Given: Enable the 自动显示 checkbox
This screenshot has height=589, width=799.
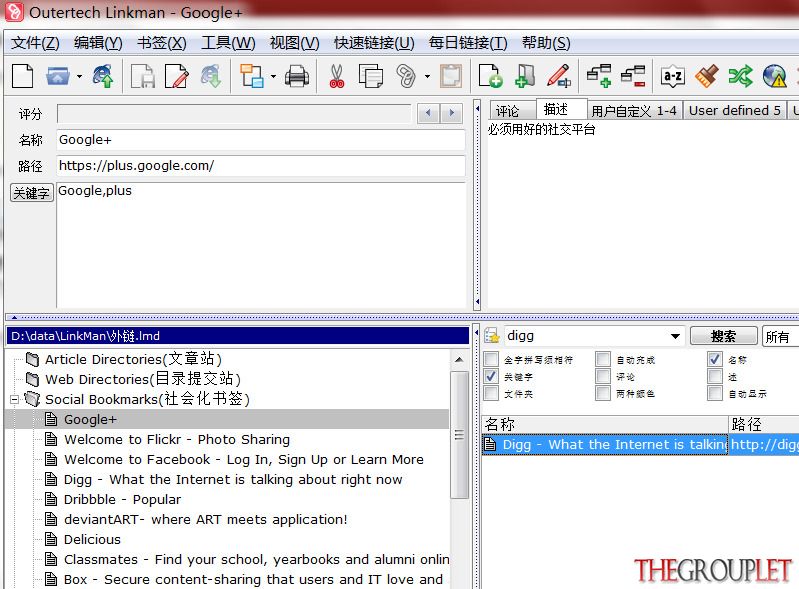Looking at the screenshot, I should (715, 393).
